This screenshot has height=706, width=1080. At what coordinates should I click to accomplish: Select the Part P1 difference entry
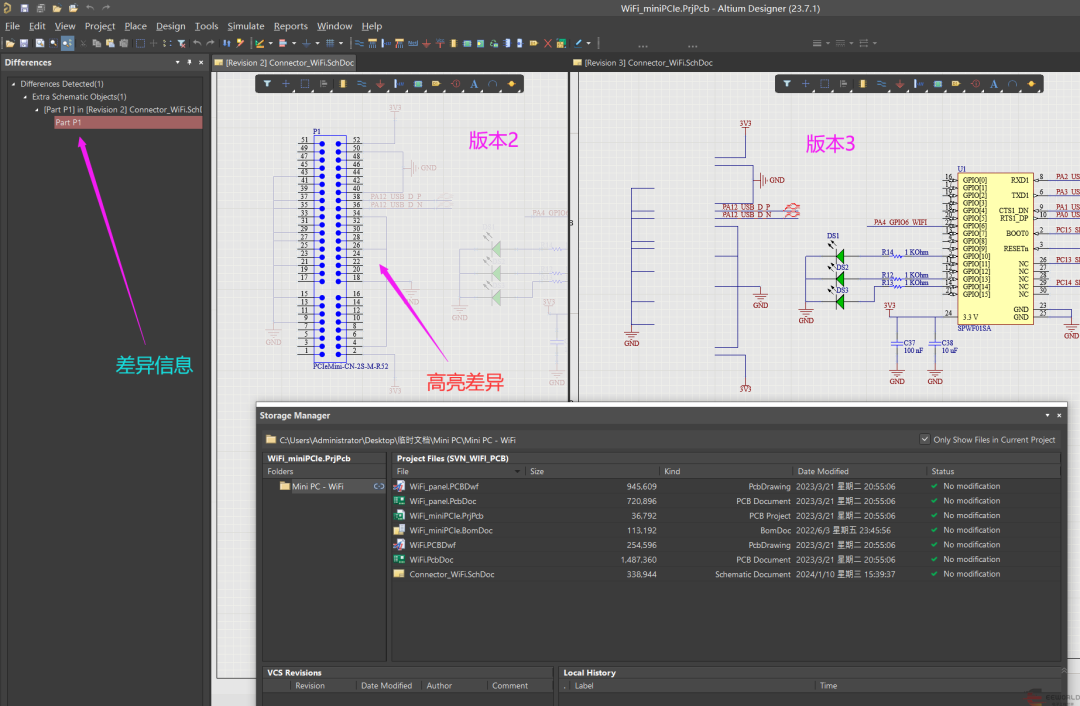(69, 123)
